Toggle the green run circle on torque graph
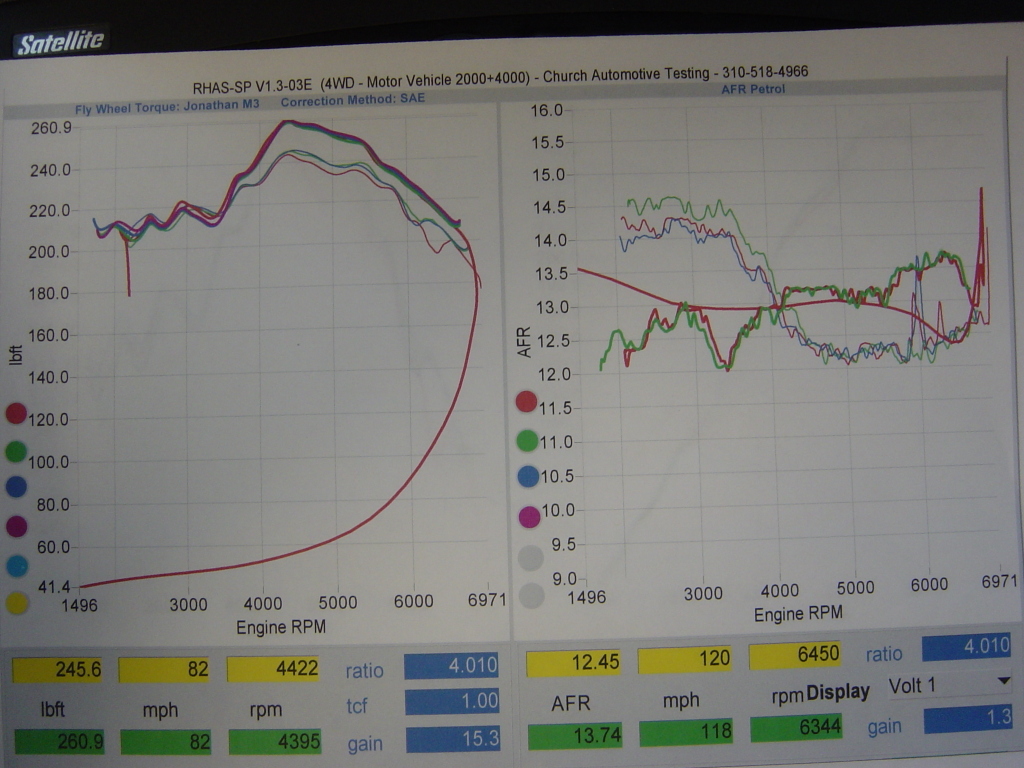The image size is (1024, 768). (x=15, y=451)
